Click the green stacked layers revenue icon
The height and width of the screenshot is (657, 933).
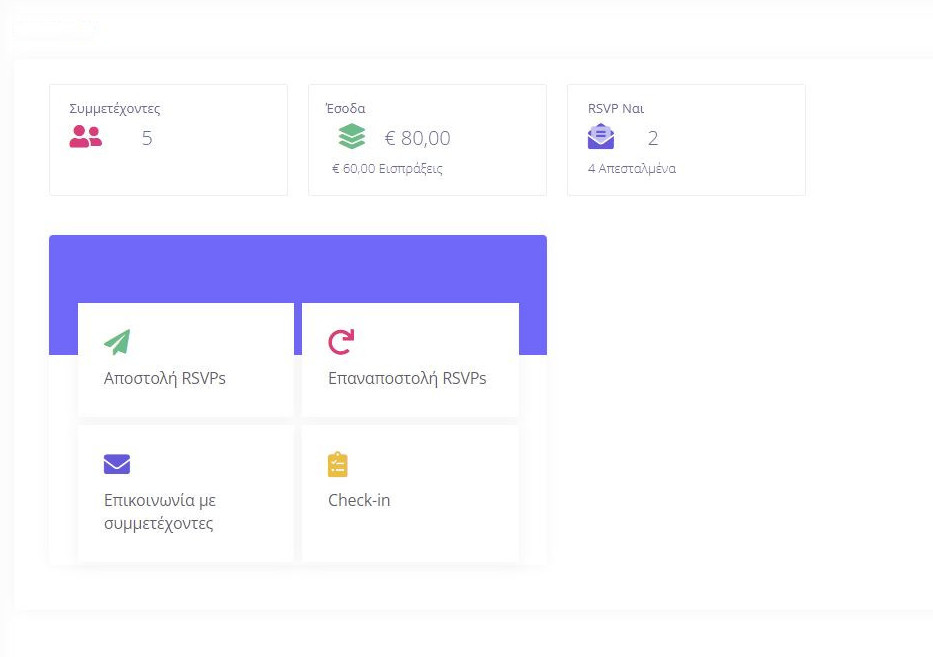[x=352, y=136]
